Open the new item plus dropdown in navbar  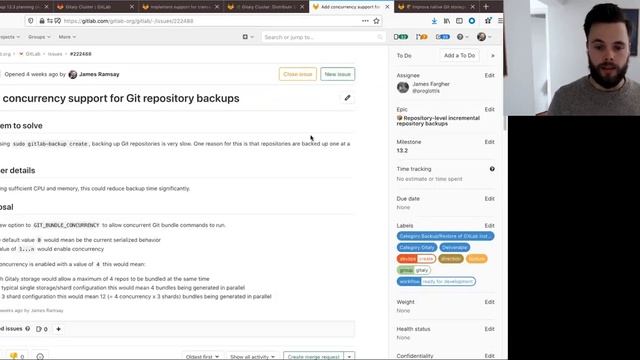(x=248, y=37)
